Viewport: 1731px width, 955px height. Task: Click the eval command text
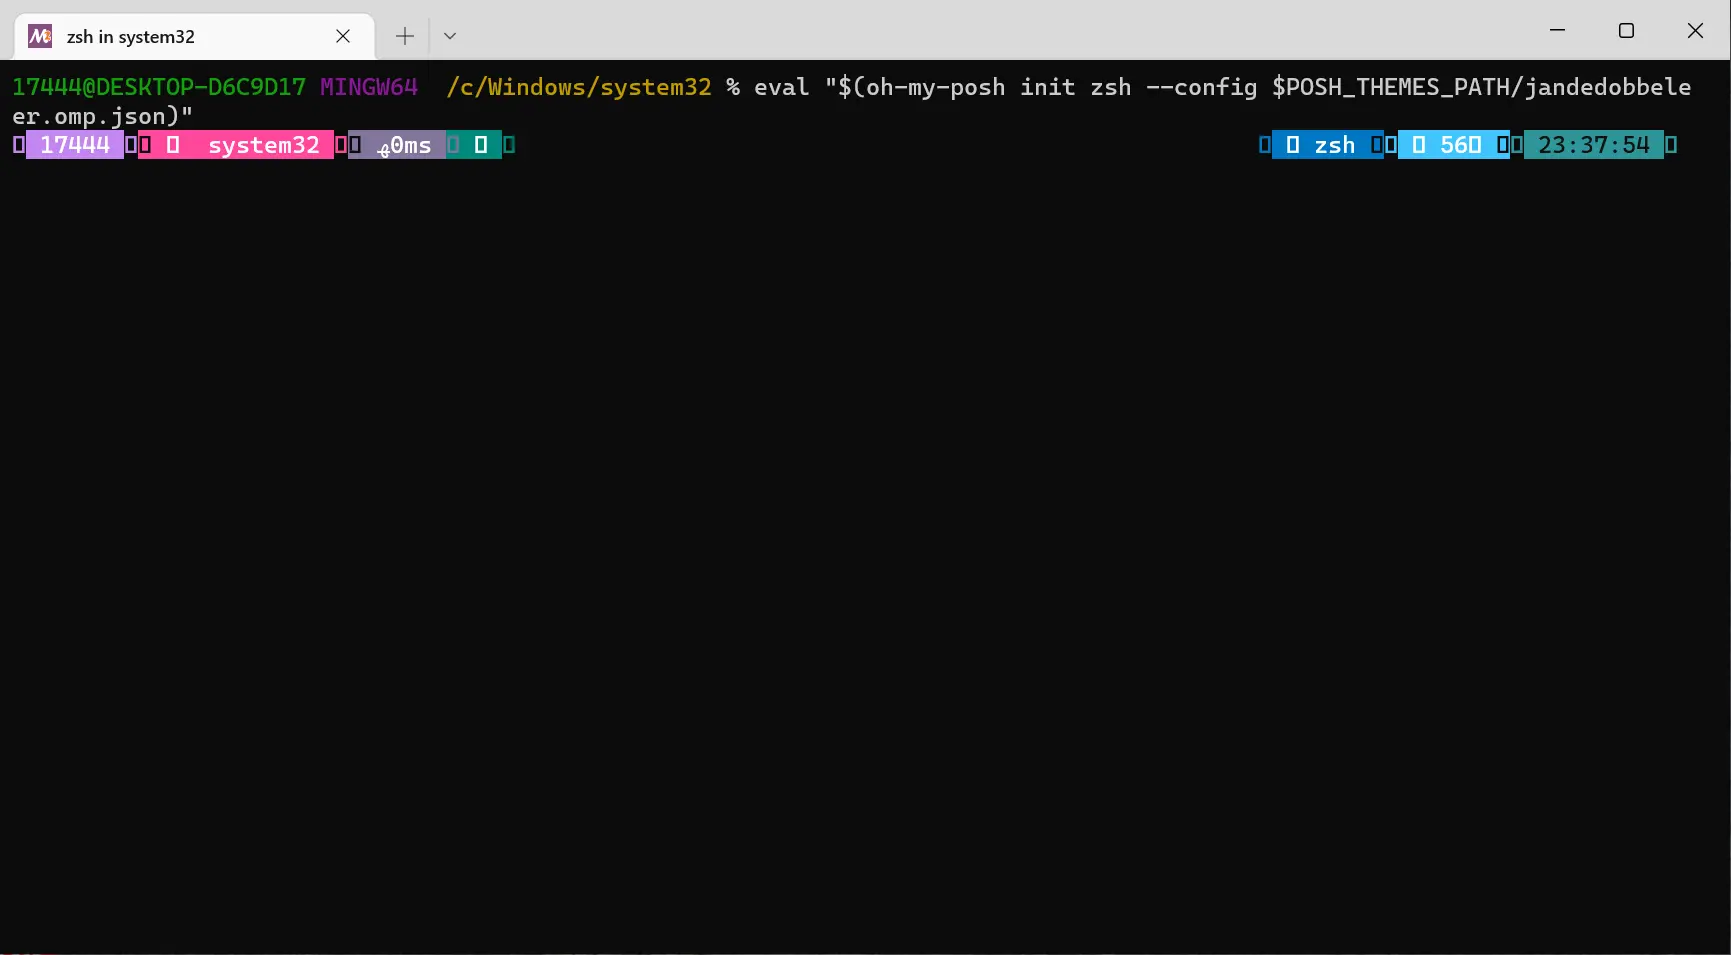tap(782, 87)
